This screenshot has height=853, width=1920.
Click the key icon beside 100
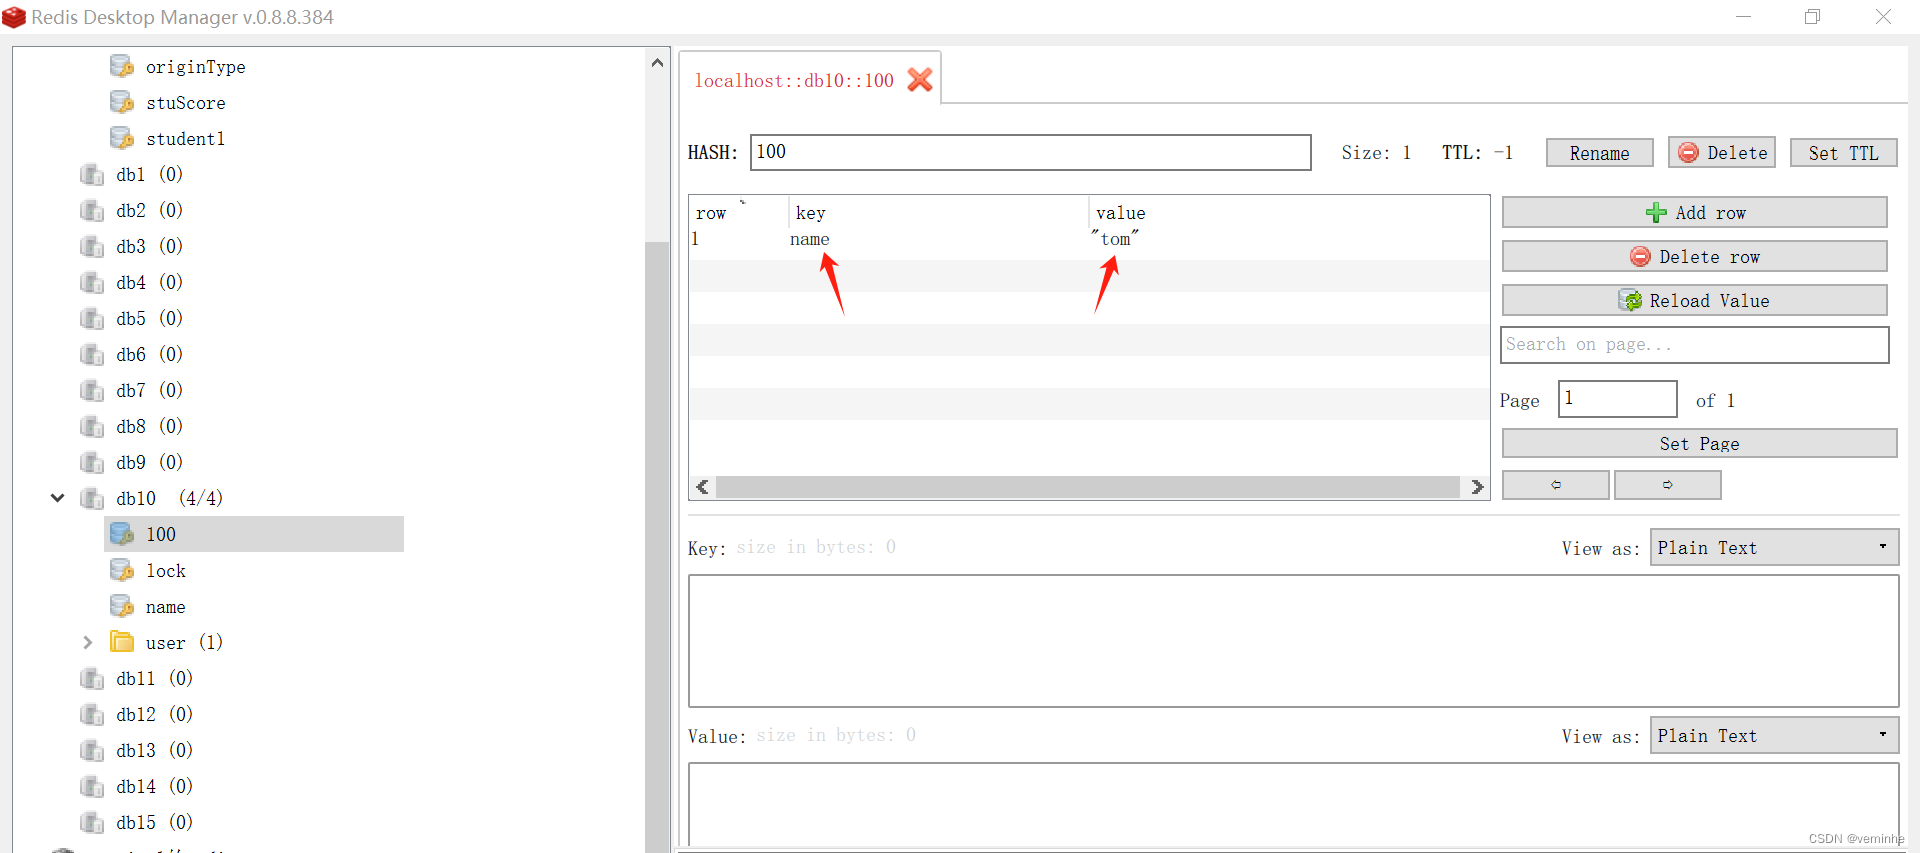[122, 534]
